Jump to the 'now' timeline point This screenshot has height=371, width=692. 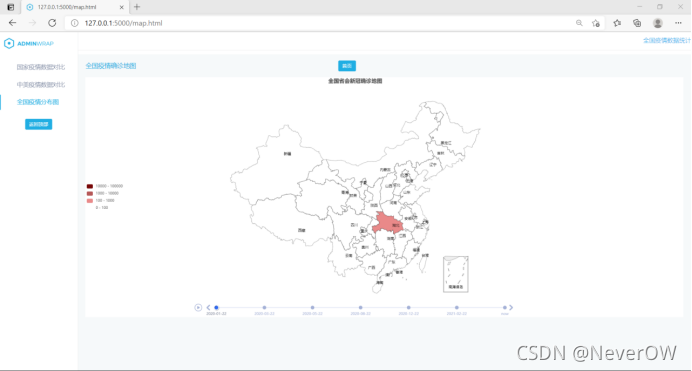click(x=504, y=307)
